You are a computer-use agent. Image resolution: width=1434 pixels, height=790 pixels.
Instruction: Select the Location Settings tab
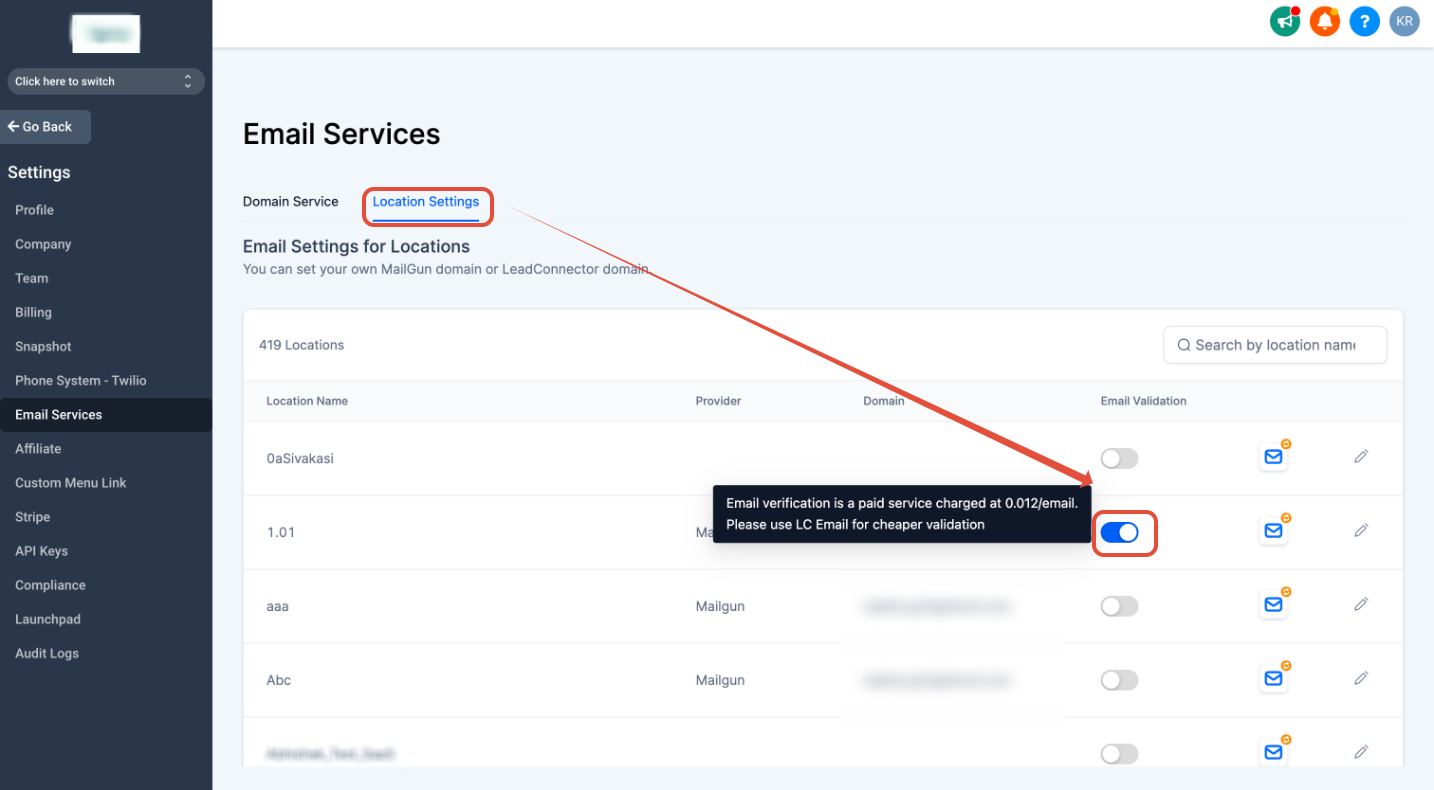[x=427, y=201]
